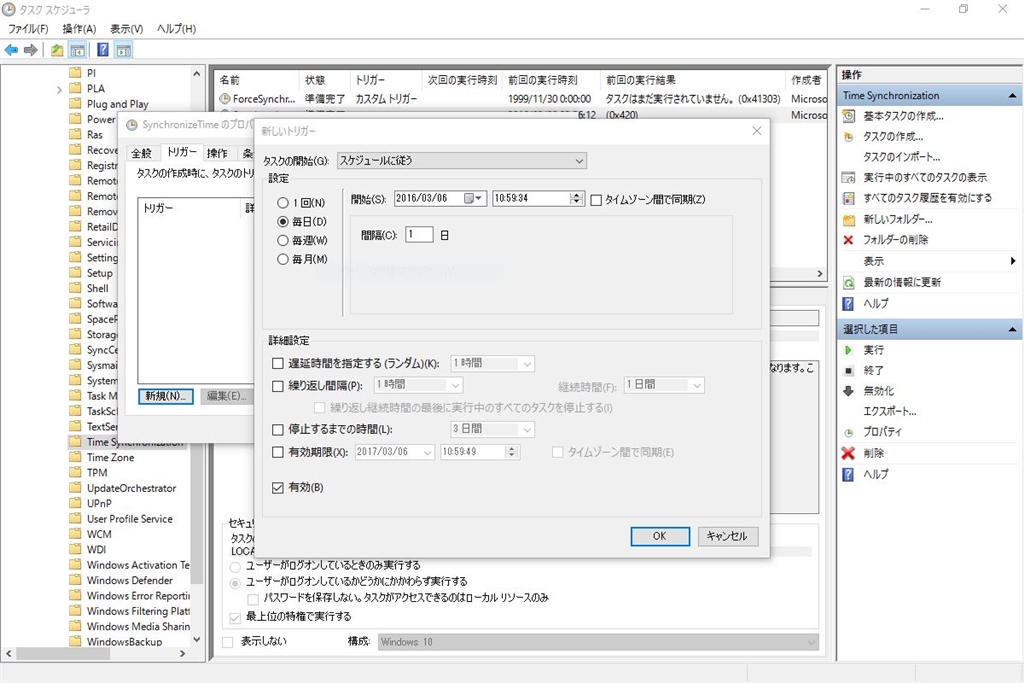The height and width of the screenshot is (683, 1024).
Task: Expand the PLA folder tree node
Action: (x=59, y=89)
